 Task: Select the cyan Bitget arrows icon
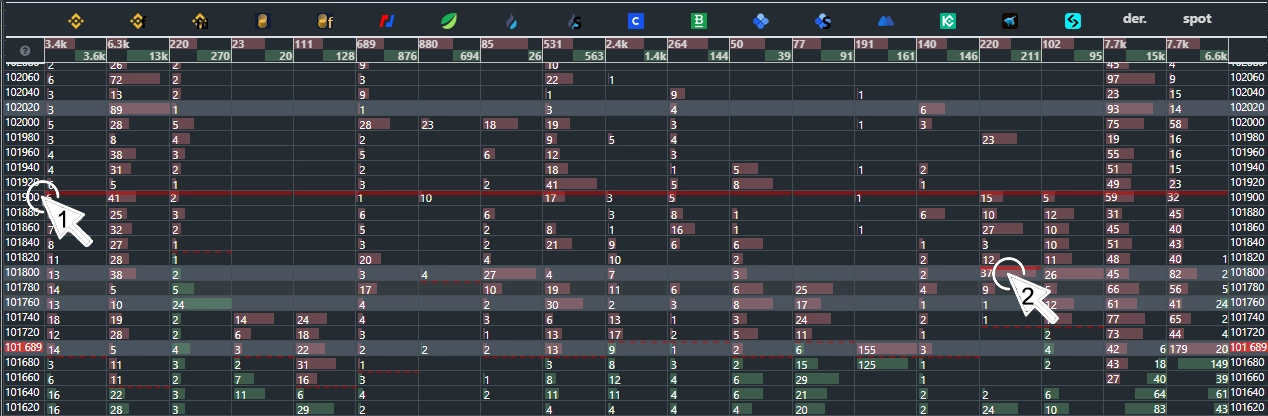tap(1073, 20)
